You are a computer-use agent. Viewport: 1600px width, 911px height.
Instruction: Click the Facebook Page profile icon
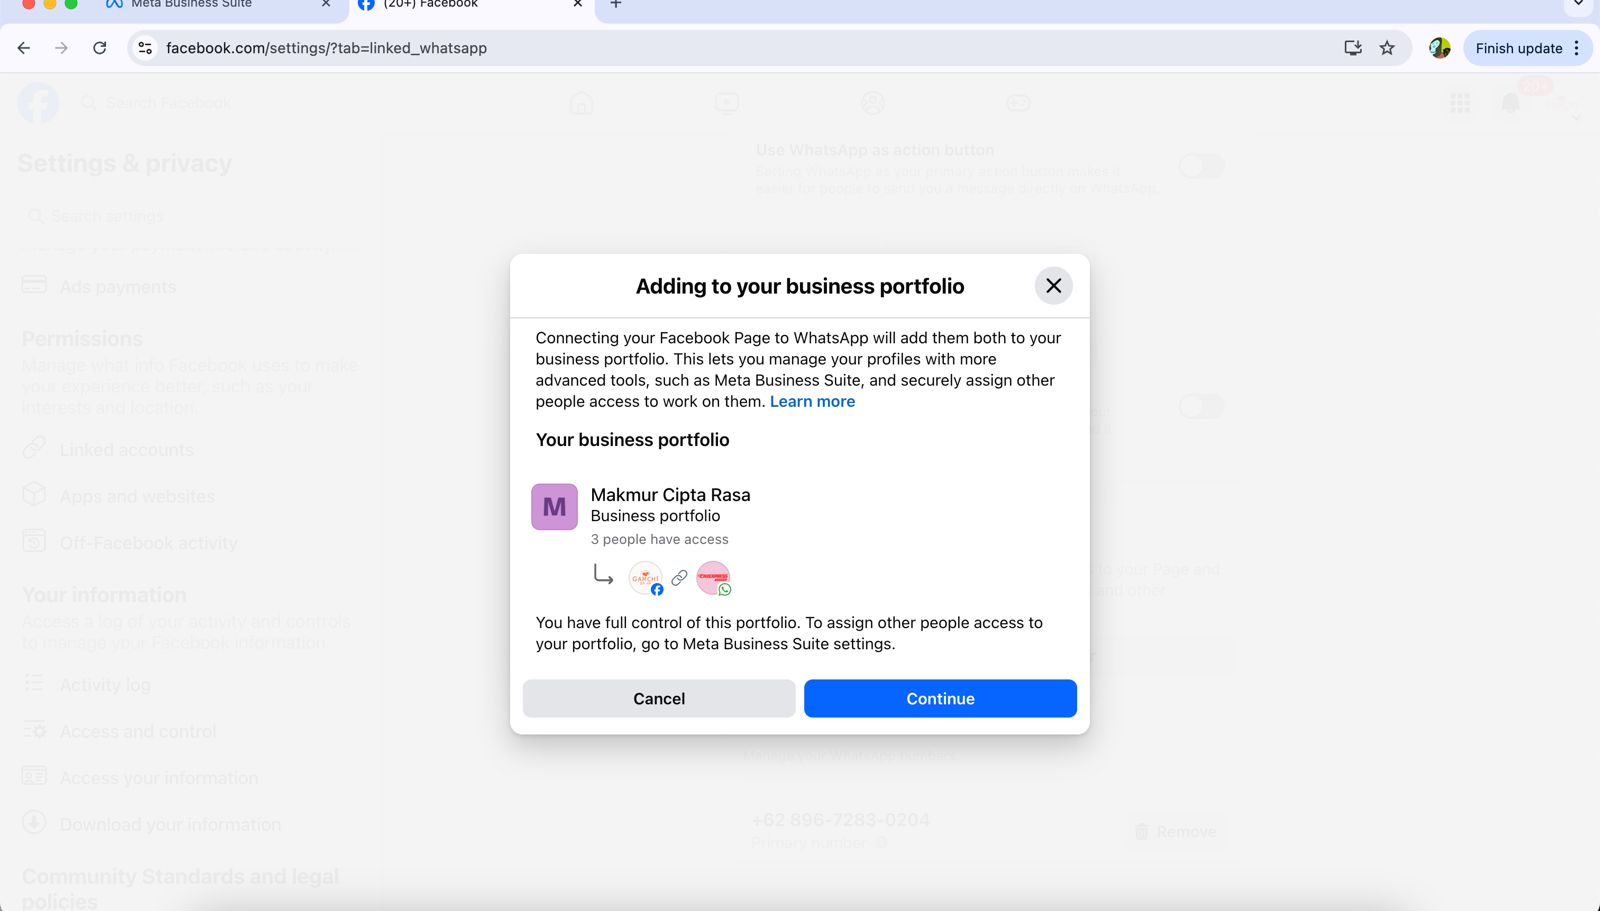(645, 578)
